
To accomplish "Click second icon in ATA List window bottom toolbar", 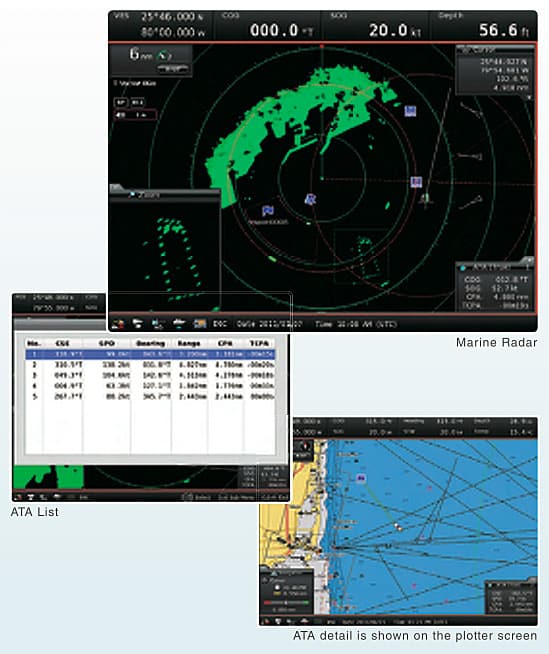I will point(31,497).
